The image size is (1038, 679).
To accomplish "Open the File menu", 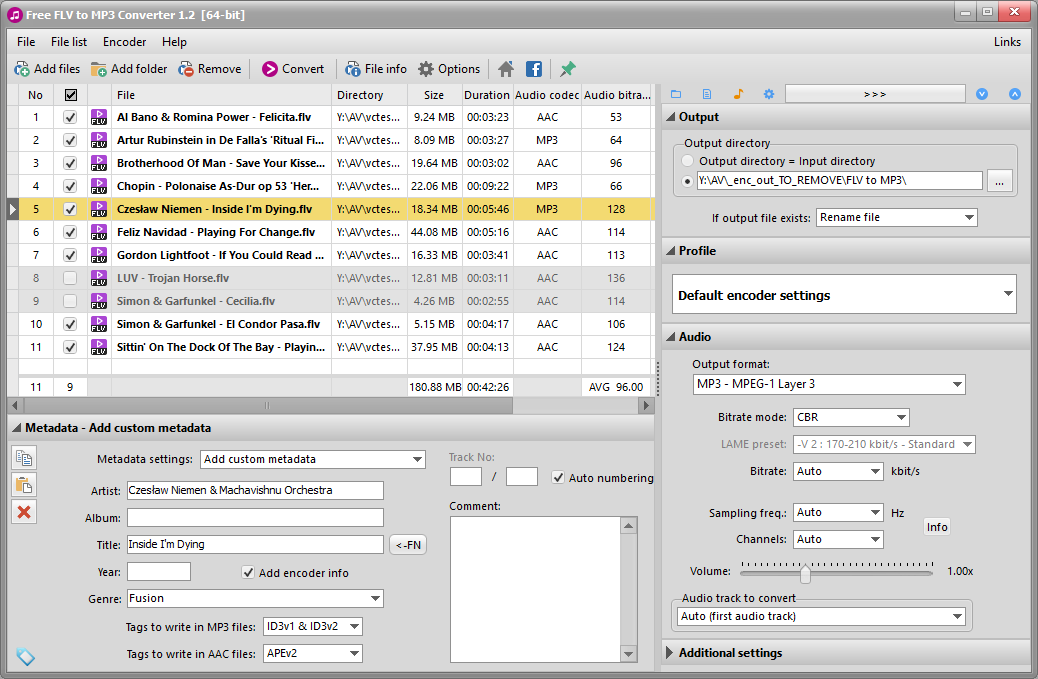I will click(x=26, y=42).
